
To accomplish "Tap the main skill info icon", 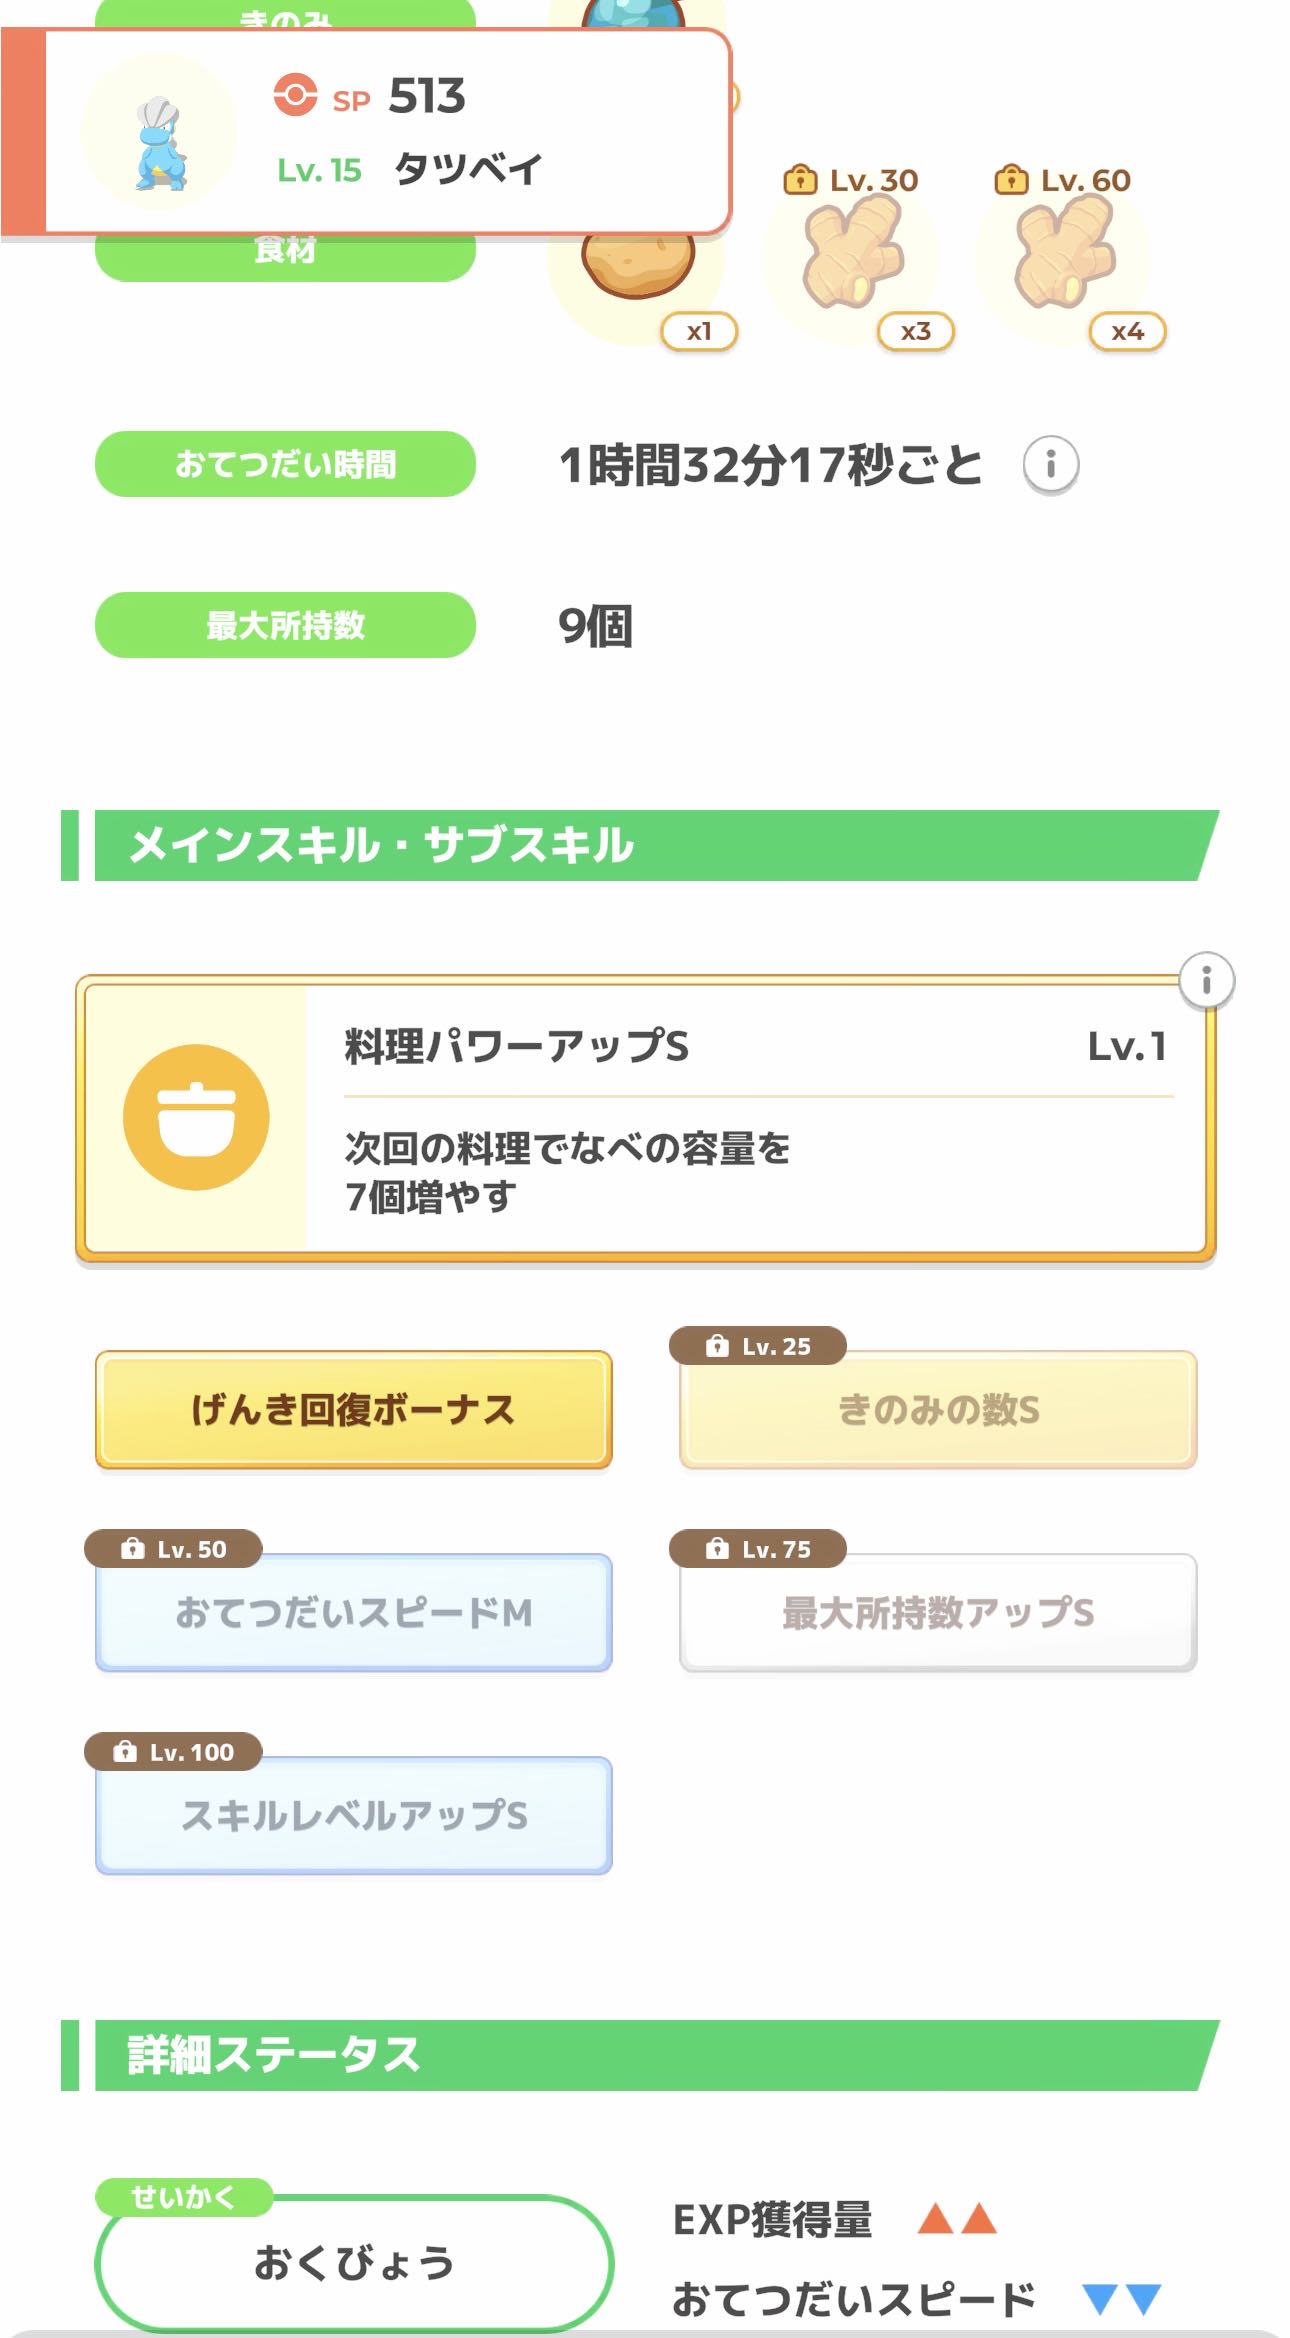I will pyautogui.click(x=1206, y=980).
